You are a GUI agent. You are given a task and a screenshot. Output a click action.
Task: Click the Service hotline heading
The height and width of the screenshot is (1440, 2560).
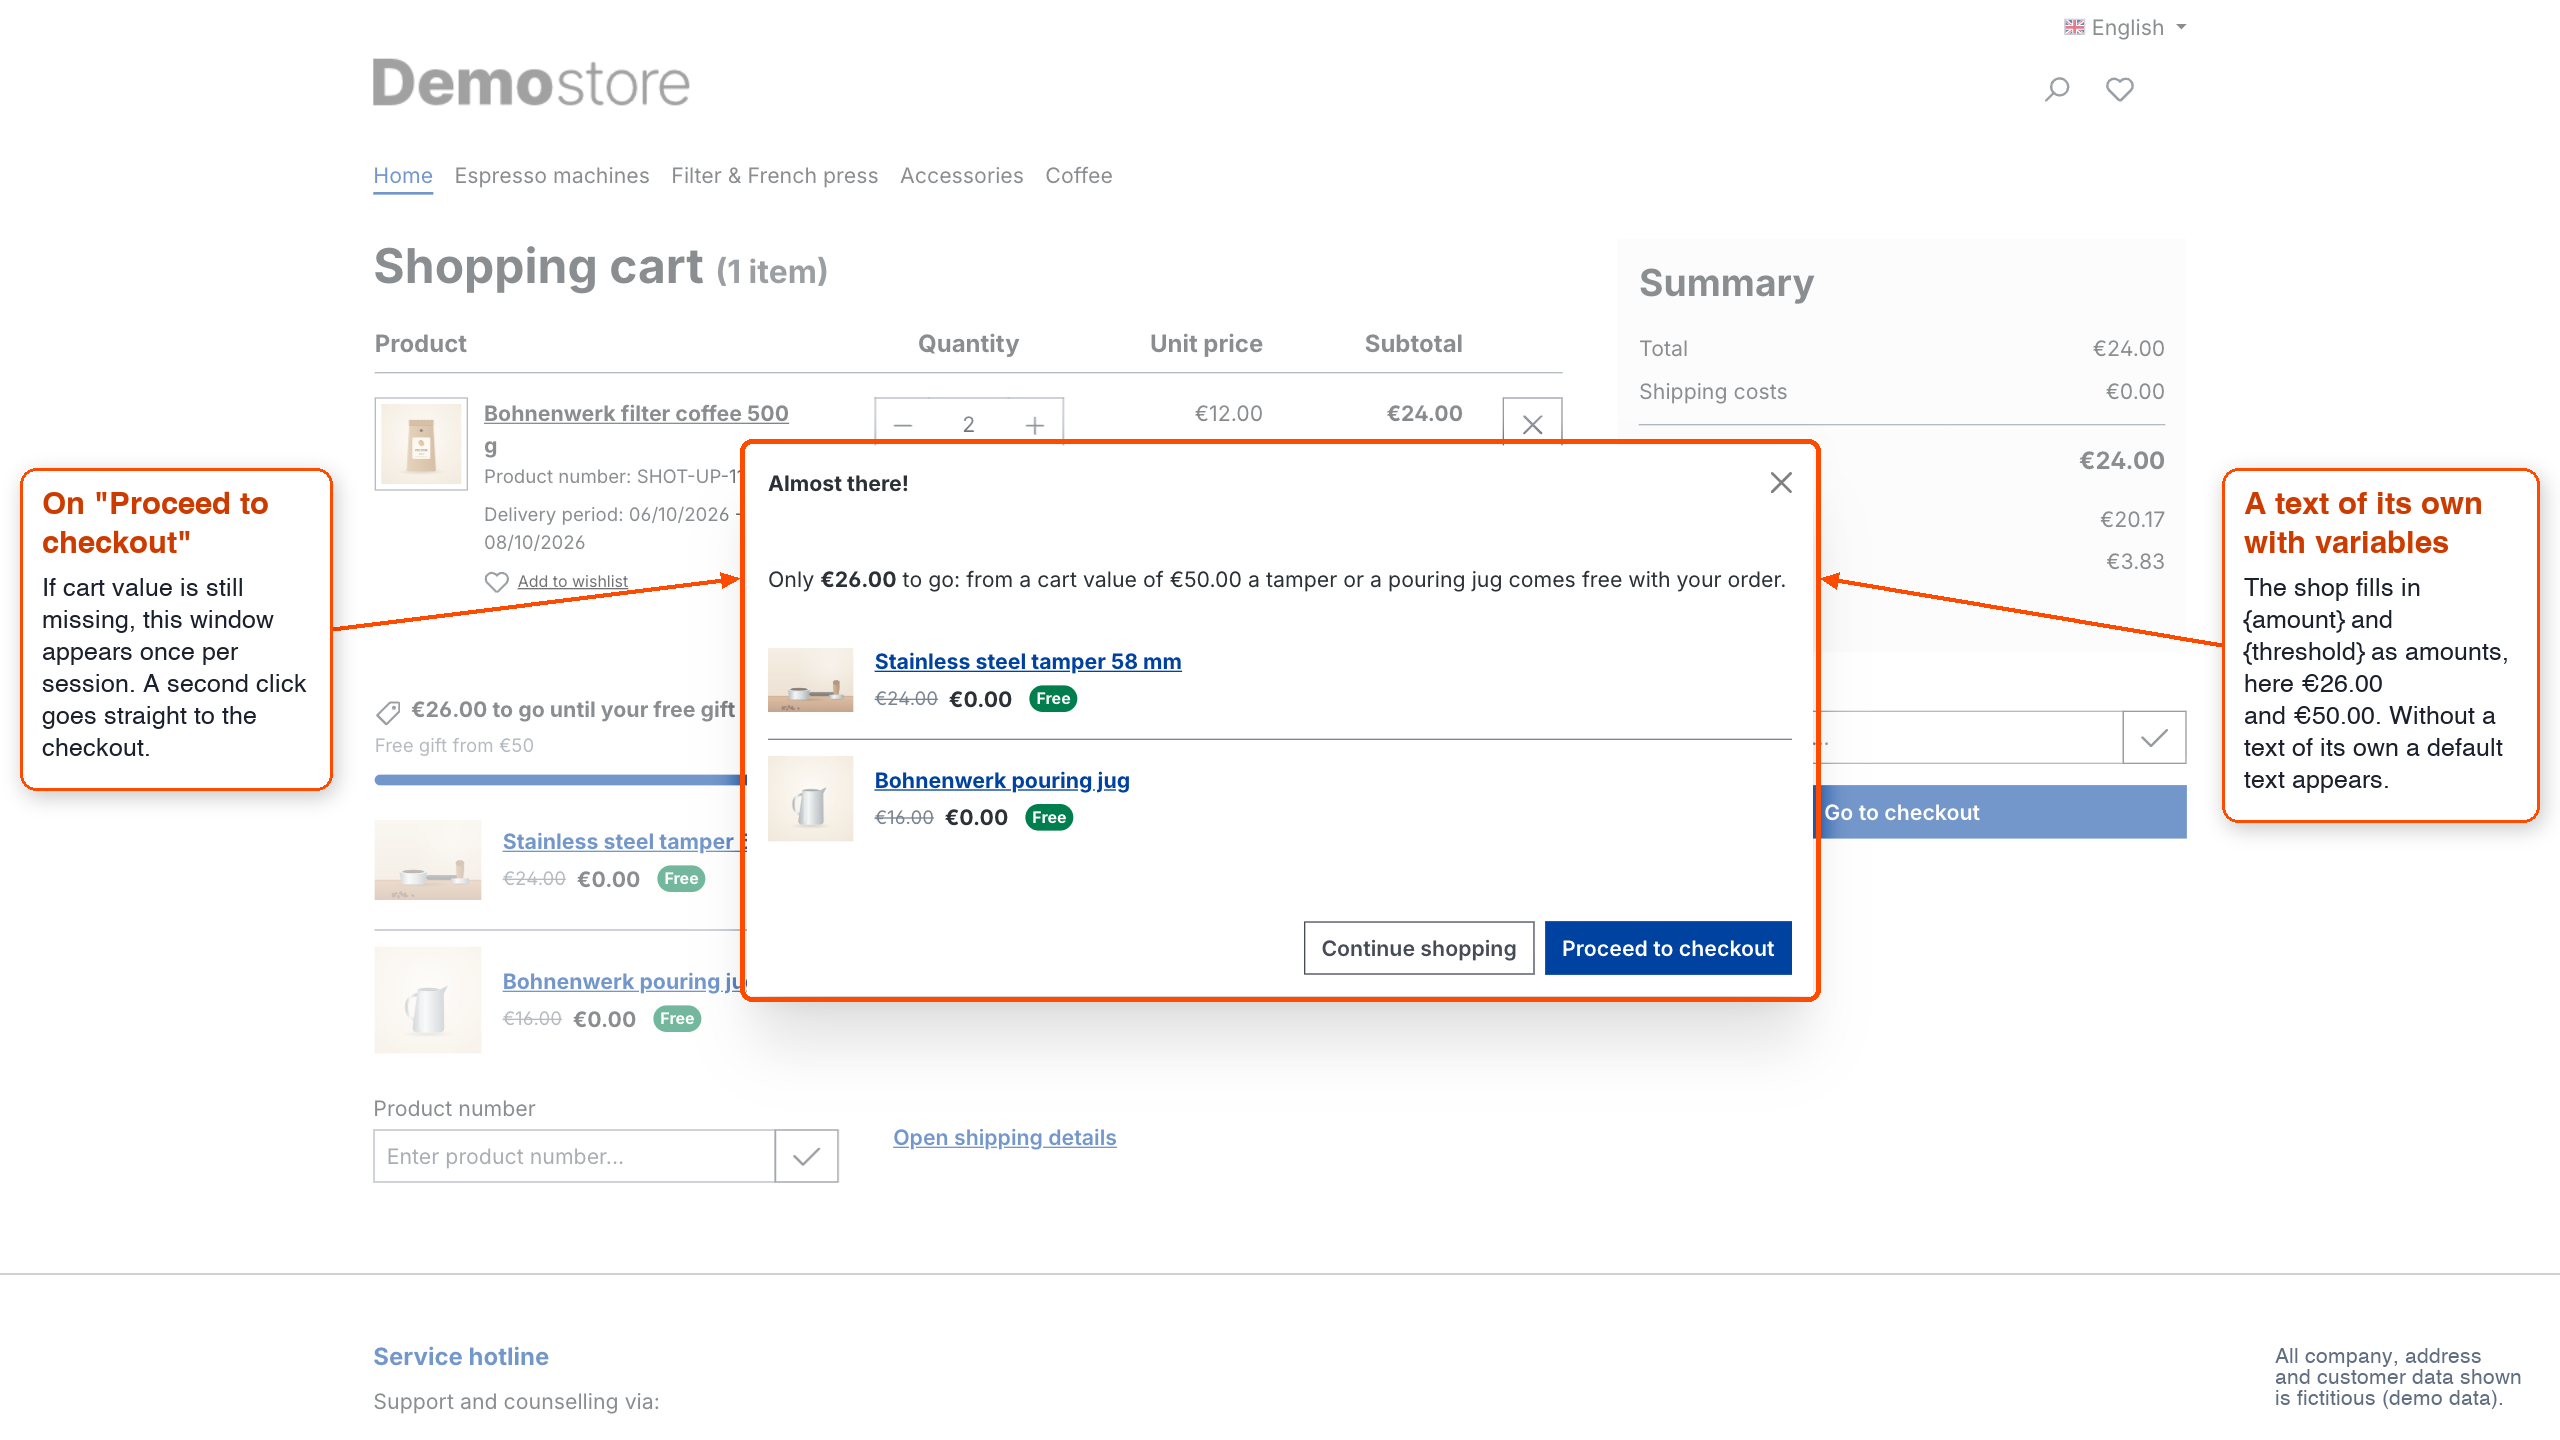[461, 1356]
